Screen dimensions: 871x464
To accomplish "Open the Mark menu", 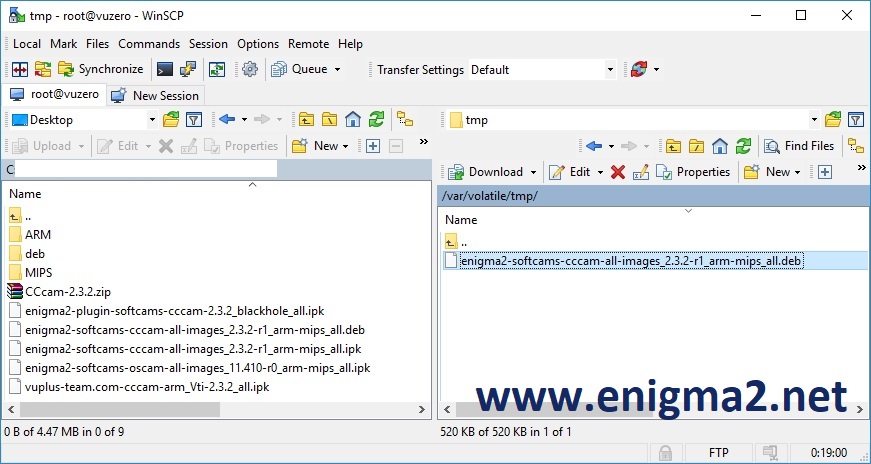I will click(63, 44).
